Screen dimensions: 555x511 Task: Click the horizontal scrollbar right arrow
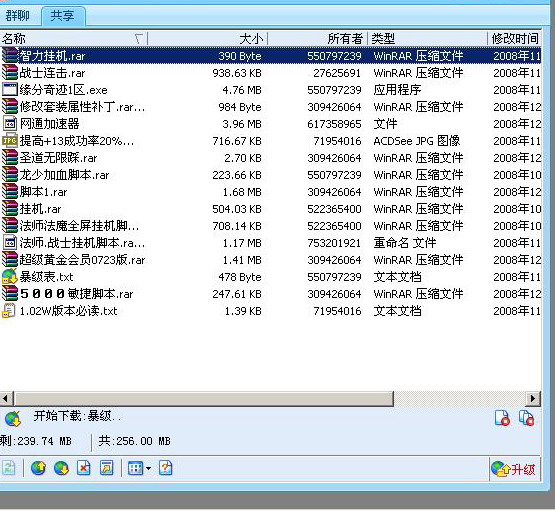tap(533, 399)
